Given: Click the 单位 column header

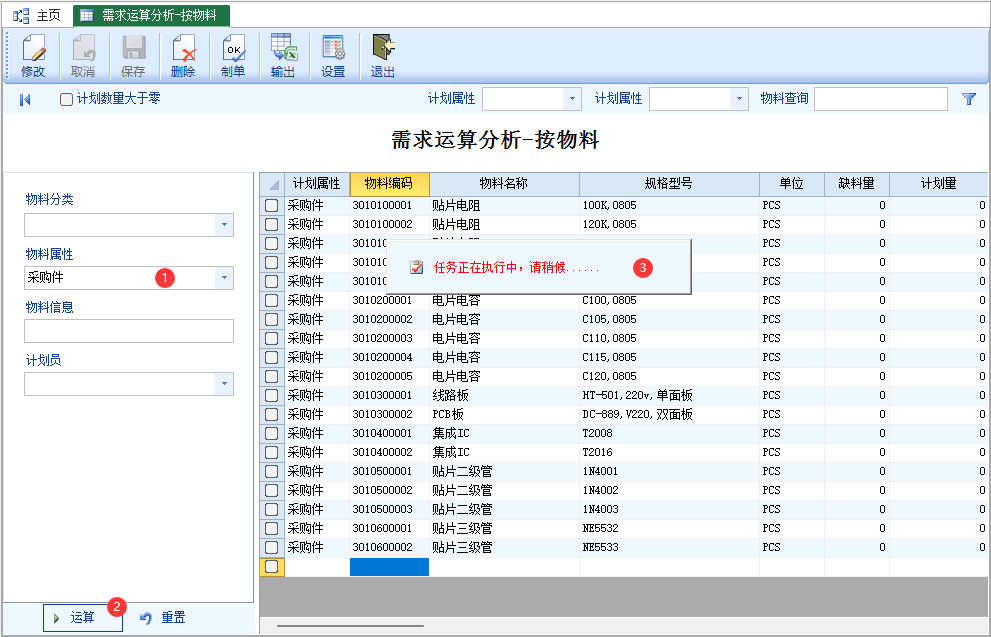Looking at the screenshot, I should [x=792, y=184].
